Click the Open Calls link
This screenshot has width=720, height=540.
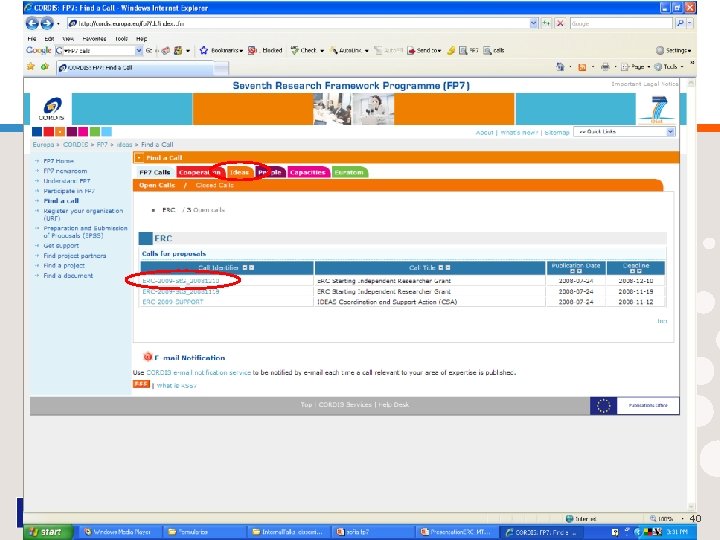[157, 185]
